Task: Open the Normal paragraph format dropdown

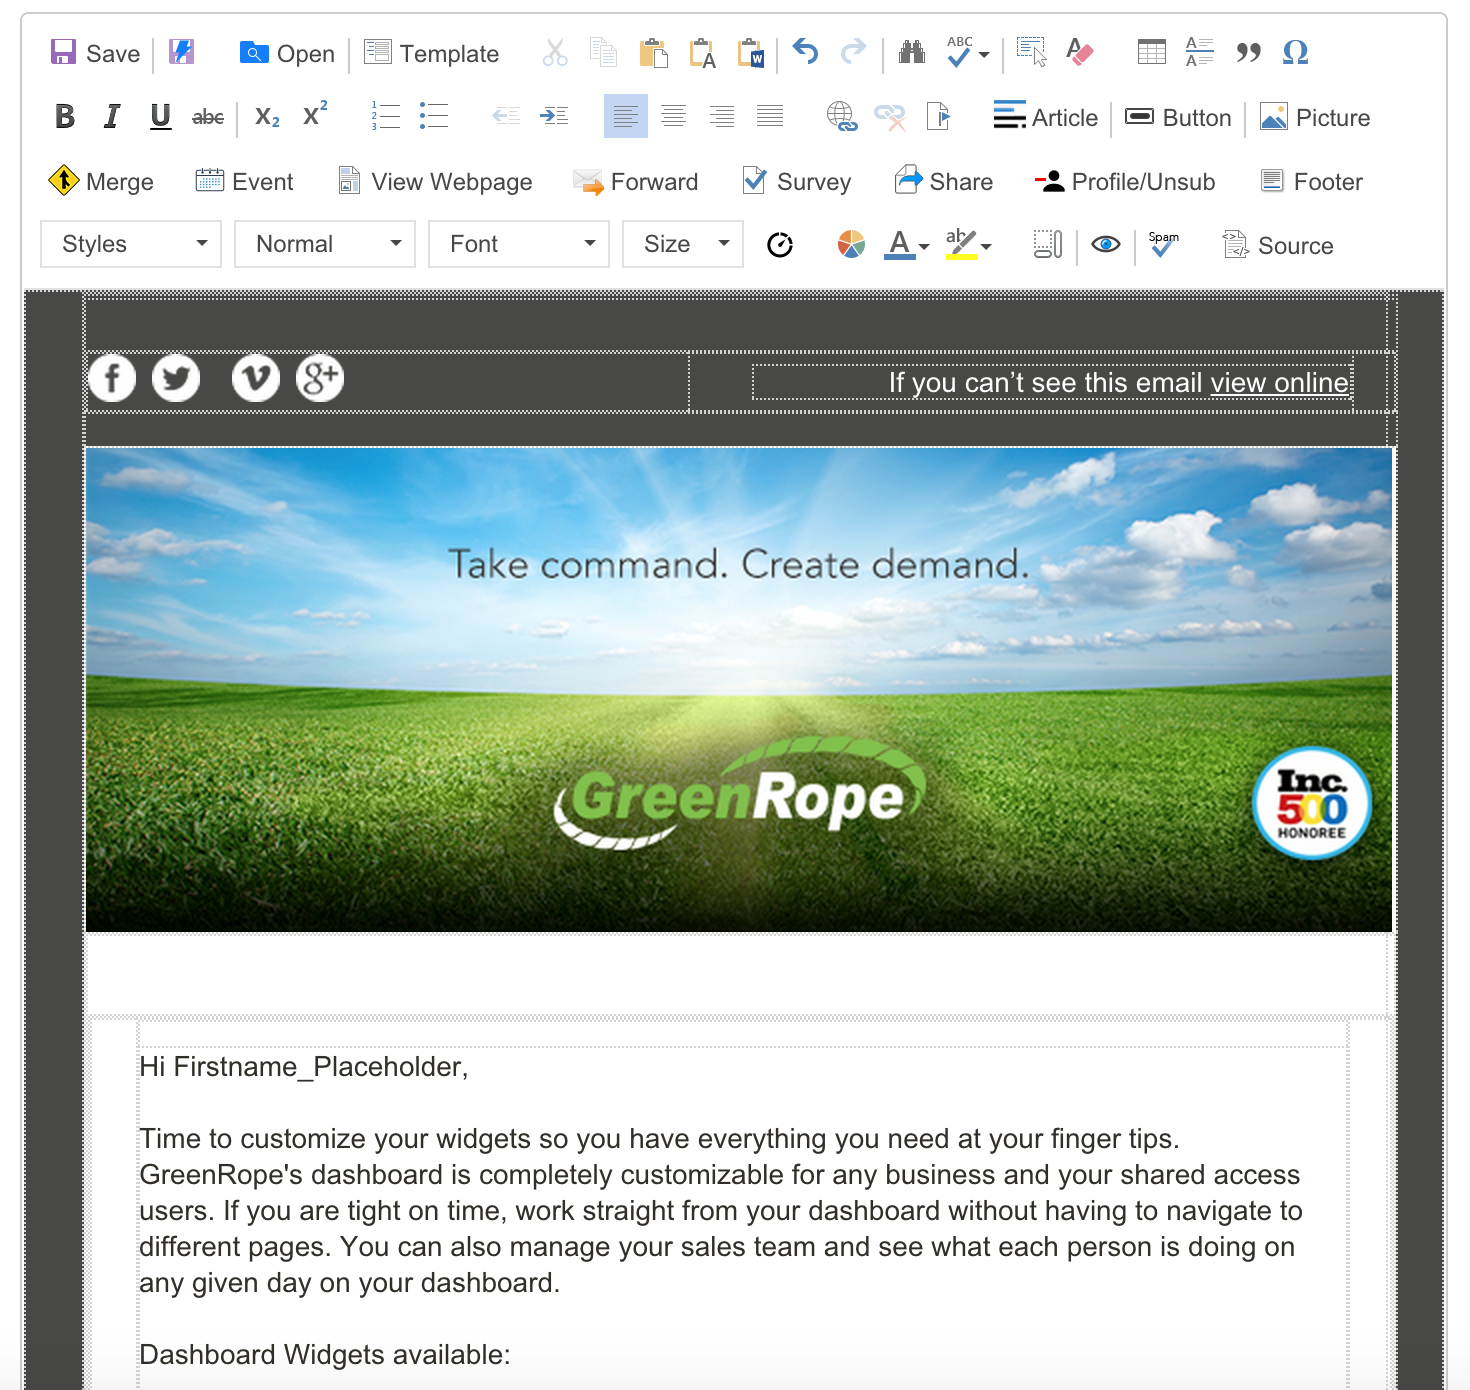Action: pos(325,244)
